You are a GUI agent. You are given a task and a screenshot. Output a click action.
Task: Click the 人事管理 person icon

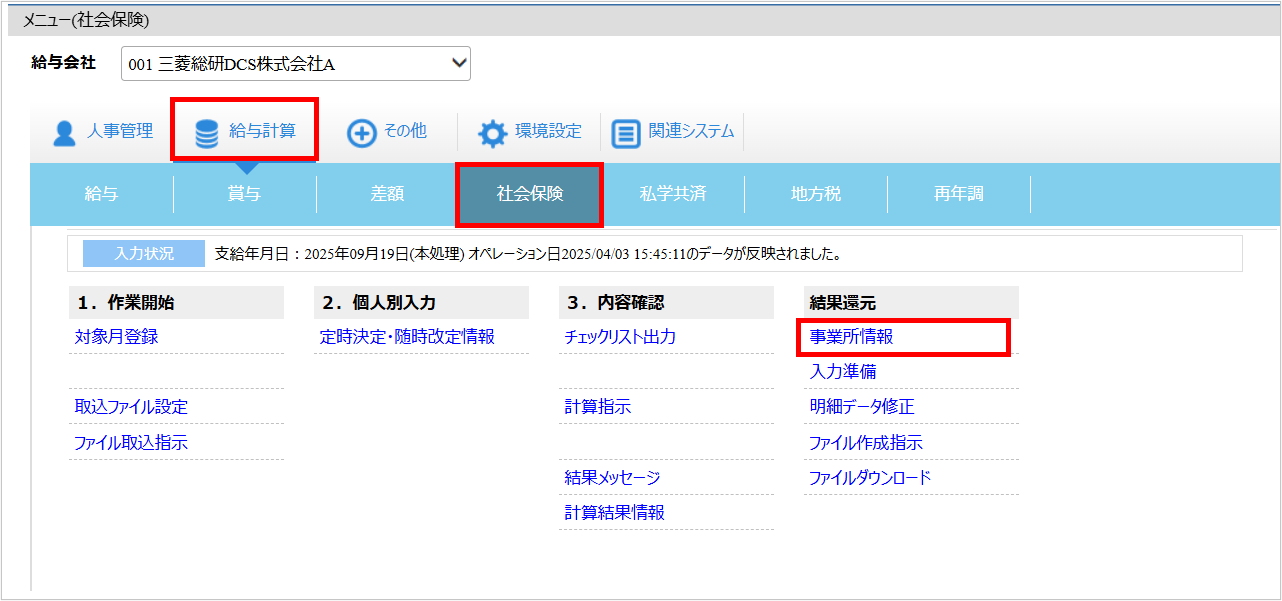[x=64, y=133]
